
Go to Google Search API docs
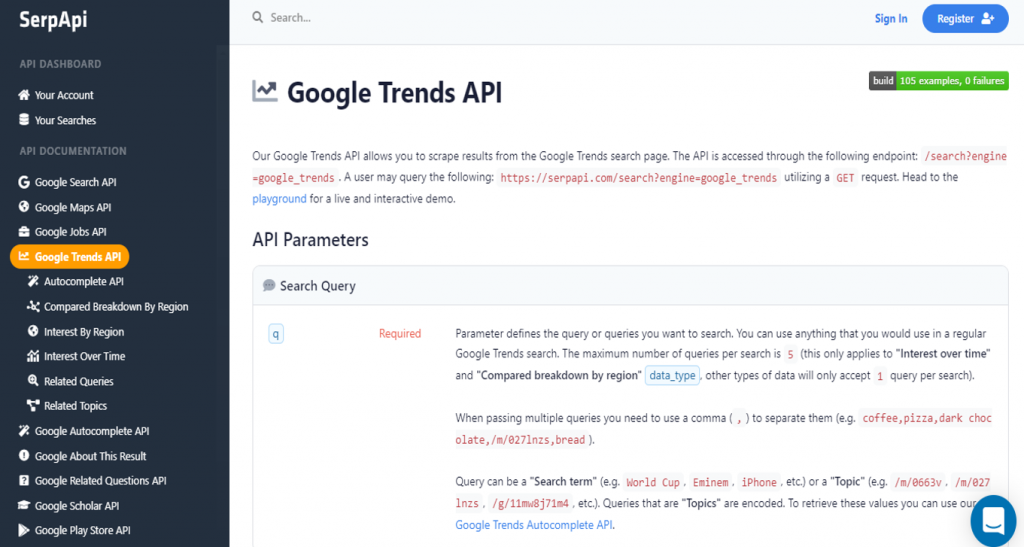[x=76, y=182]
